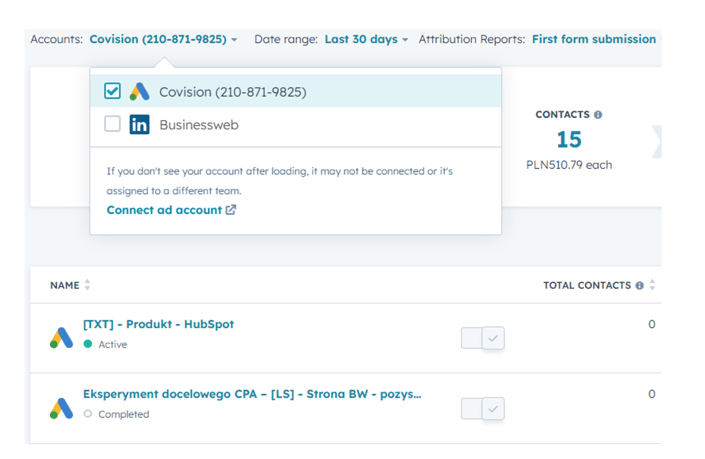Screen dimensions: 705x459
Task: Open the Last 30 days date range dropdown
Action: [x=366, y=39]
